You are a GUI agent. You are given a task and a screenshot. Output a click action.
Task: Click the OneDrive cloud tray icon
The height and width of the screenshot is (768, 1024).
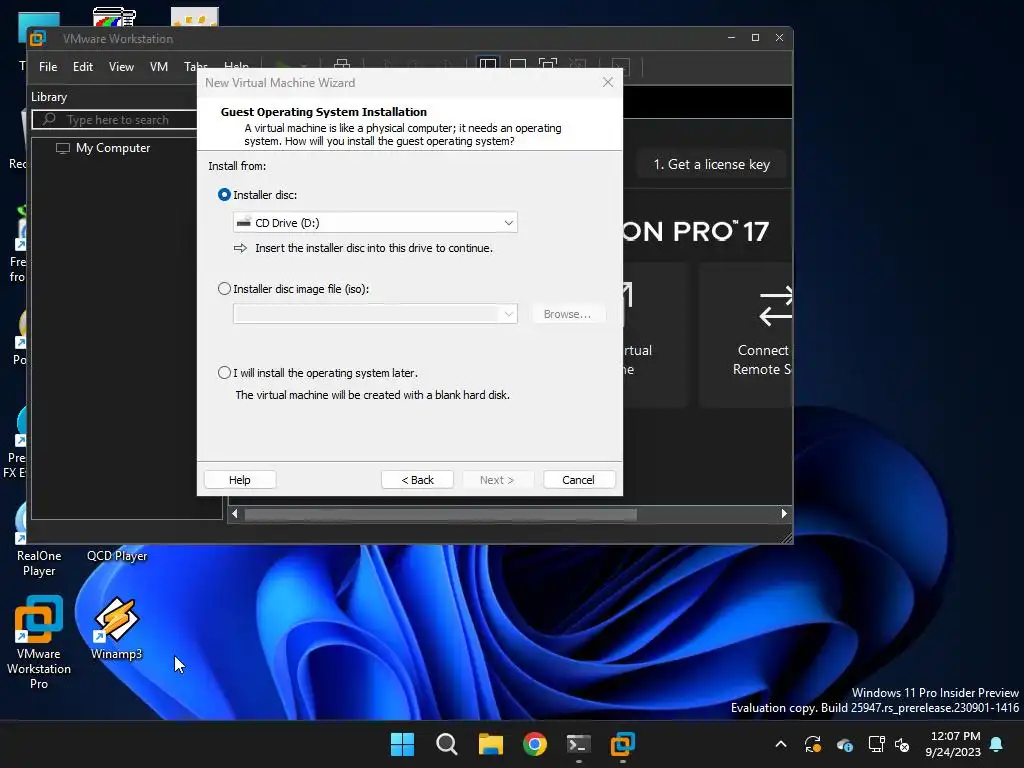[844, 745]
